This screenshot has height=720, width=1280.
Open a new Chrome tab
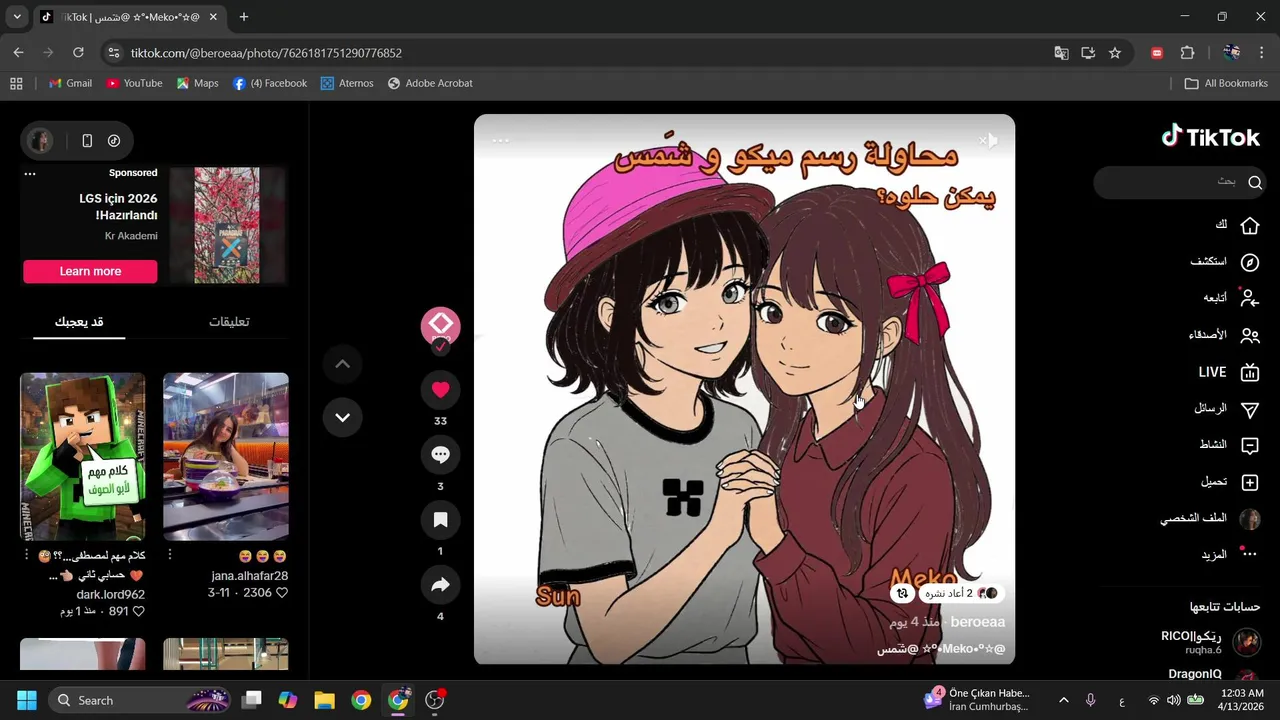pyautogui.click(x=244, y=17)
